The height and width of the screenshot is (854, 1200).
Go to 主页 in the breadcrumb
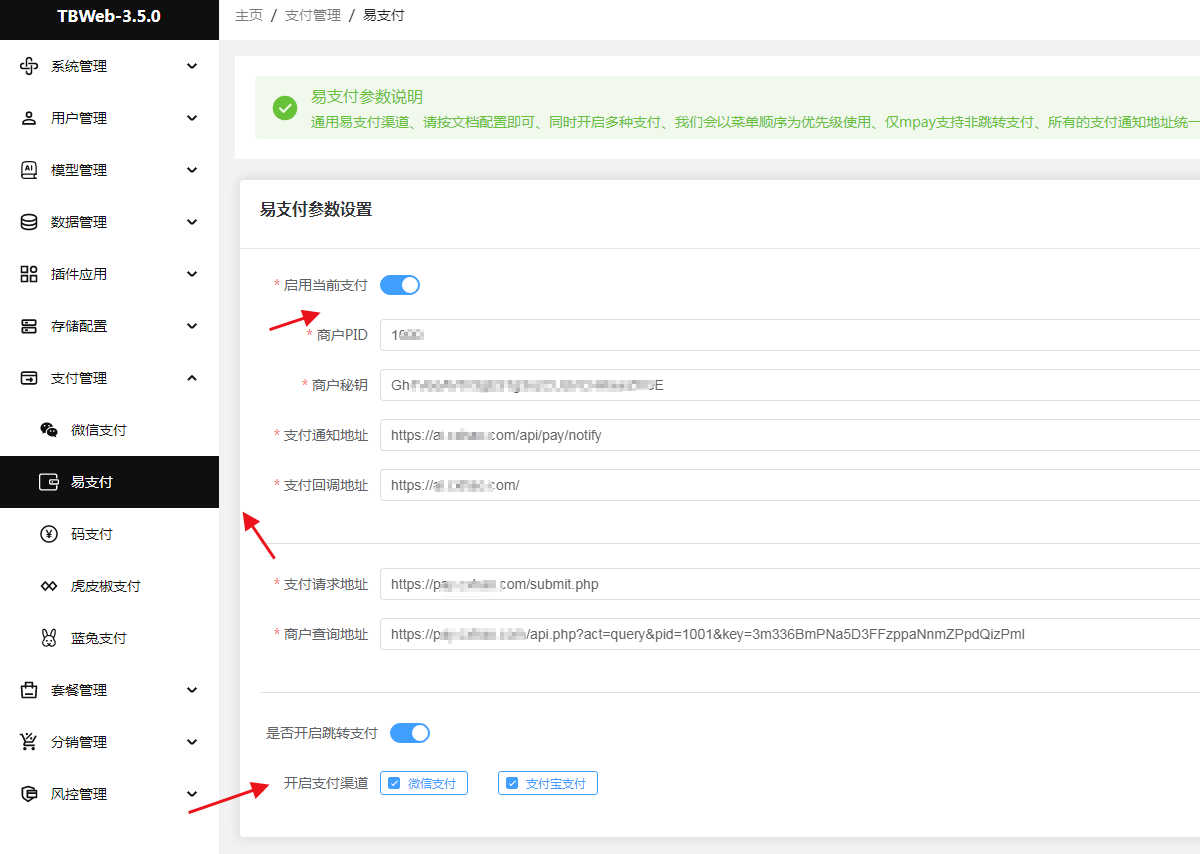(249, 16)
